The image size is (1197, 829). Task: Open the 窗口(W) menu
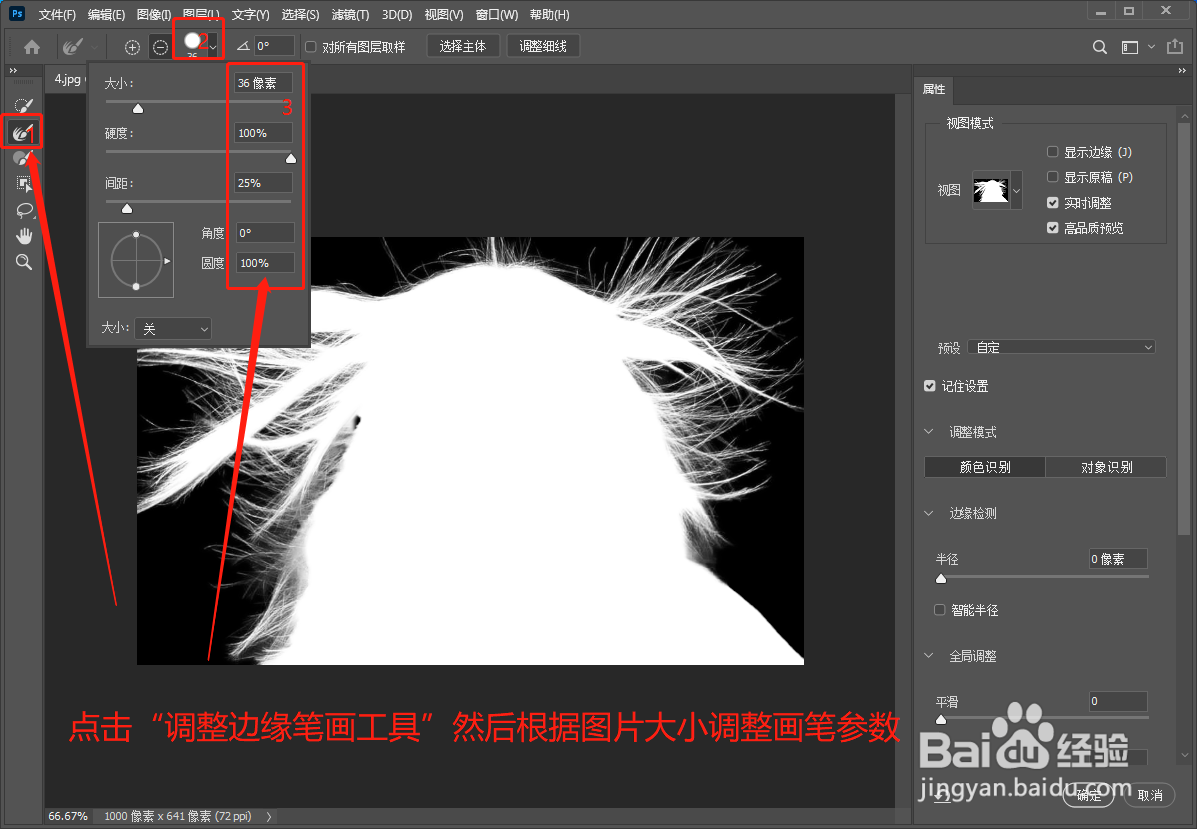pos(496,15)
